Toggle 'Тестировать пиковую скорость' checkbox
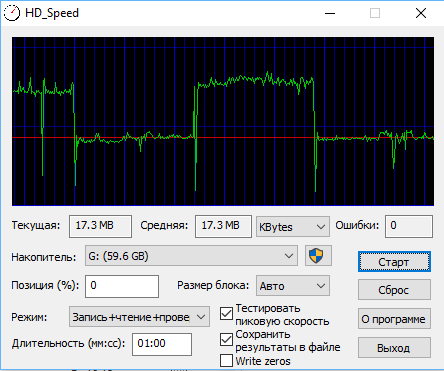This screenshot has width=444, height=371. [x=226, y=314]
